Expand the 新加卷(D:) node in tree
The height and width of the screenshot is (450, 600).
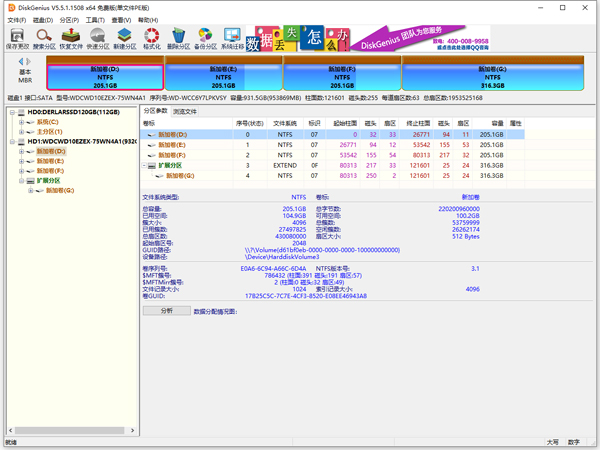click(x=21, y=151)
